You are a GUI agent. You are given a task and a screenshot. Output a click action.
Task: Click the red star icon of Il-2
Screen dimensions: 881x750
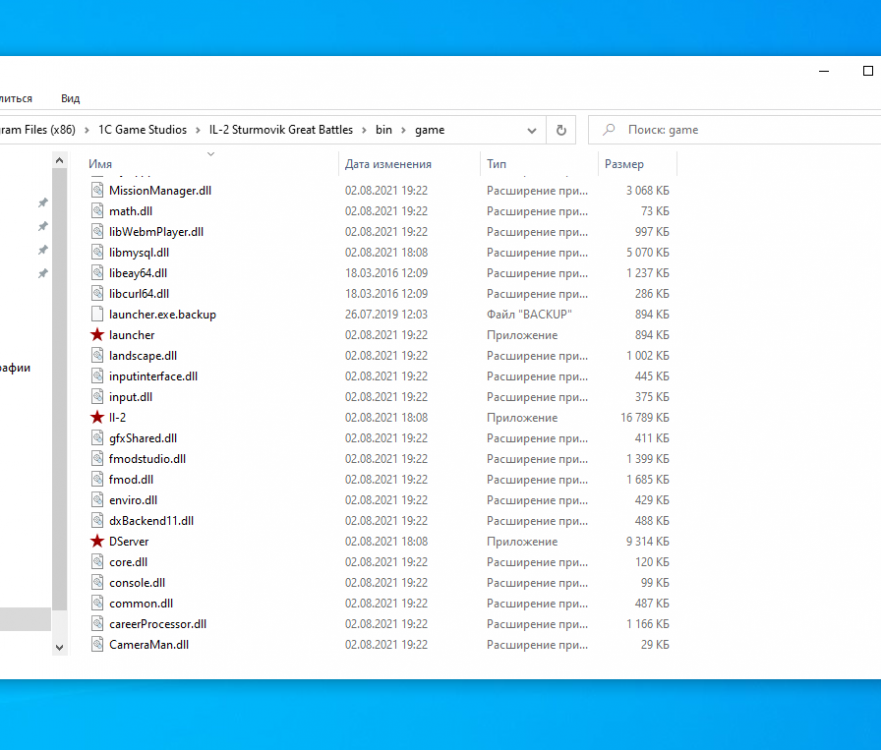(97, 417)
